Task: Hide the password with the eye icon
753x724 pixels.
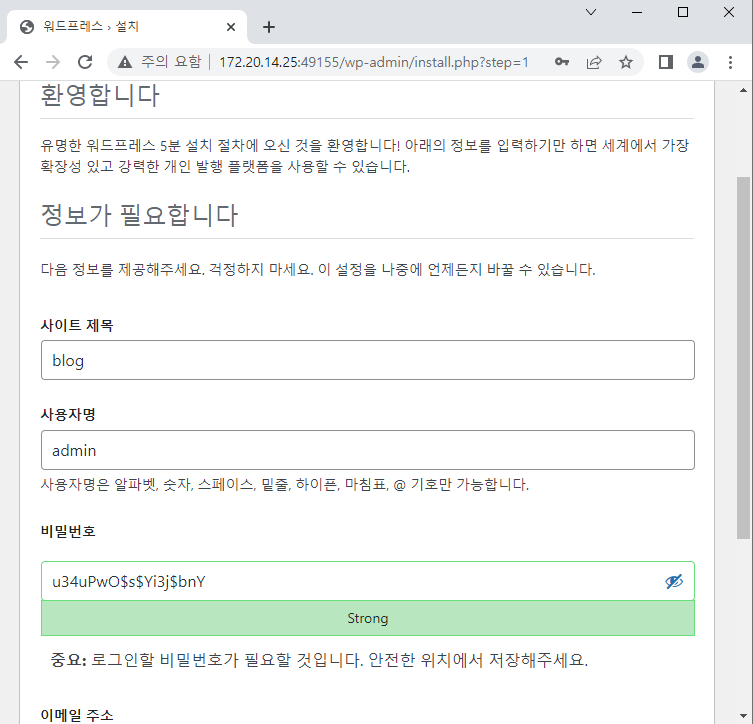Action: [x=674, y=581]
